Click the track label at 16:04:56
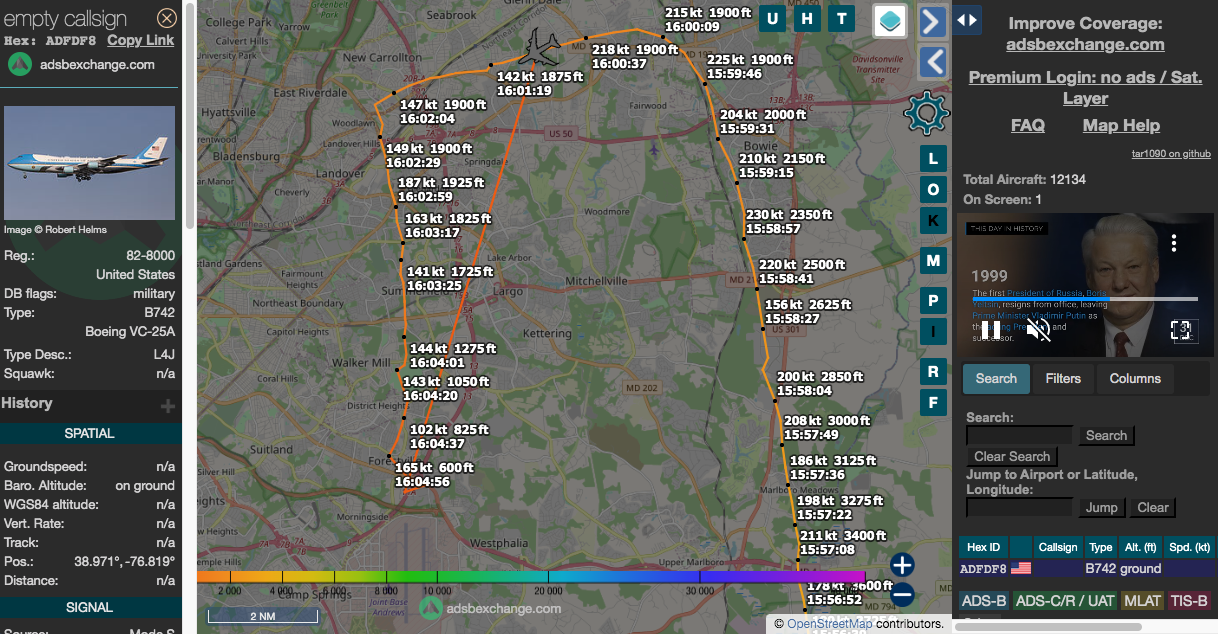 pos(435,474)
